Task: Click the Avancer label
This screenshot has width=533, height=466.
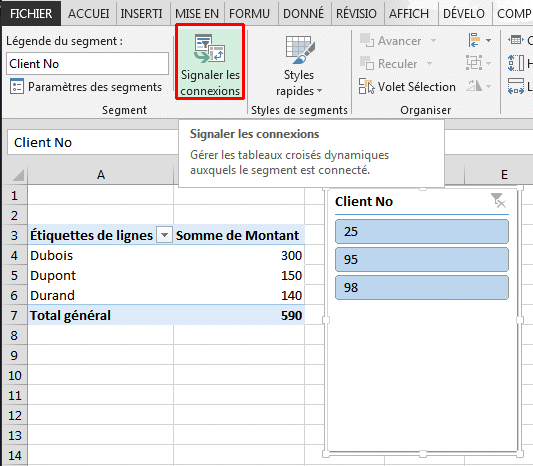Action: click(399, 41)
